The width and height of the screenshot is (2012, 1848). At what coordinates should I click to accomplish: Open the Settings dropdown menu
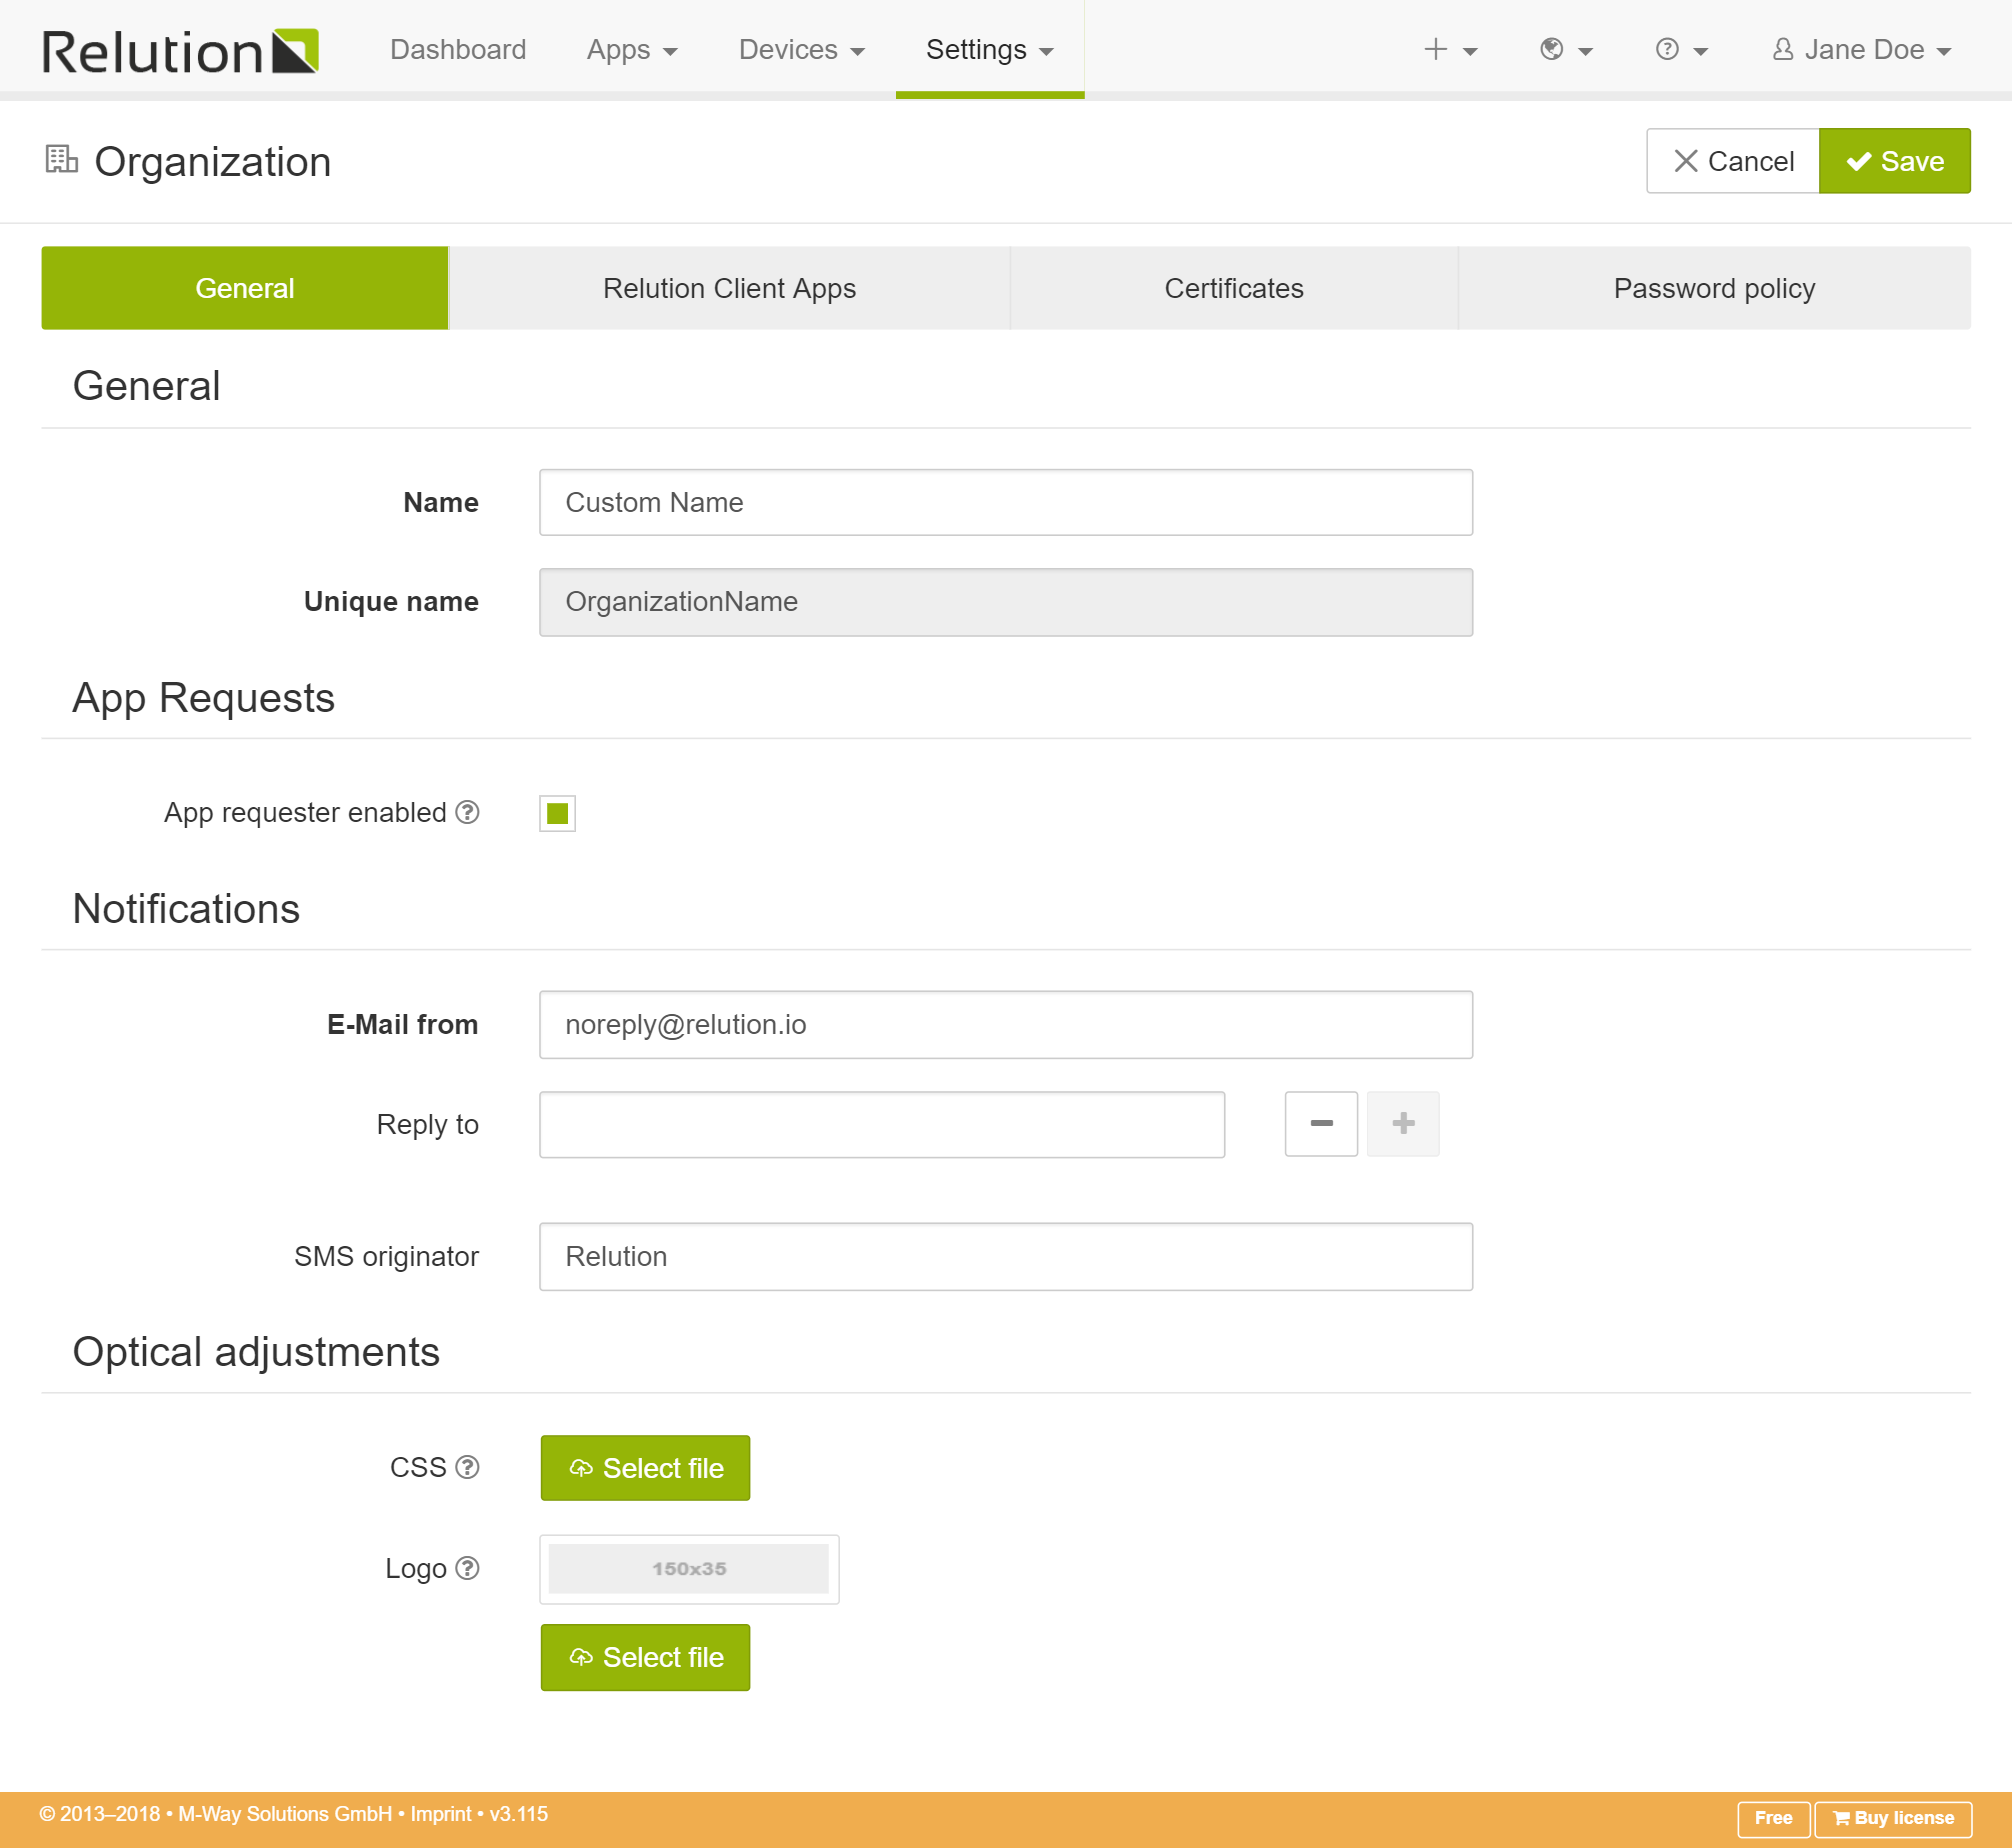coord(989,49)
